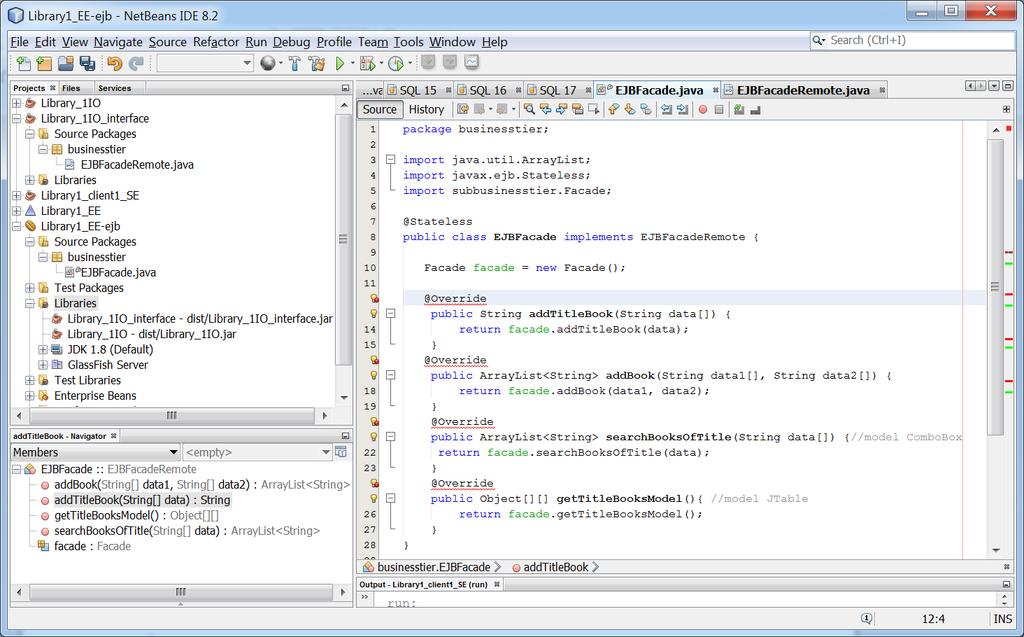Switch editor to History view
The image size is (1024, 637).
426,110
